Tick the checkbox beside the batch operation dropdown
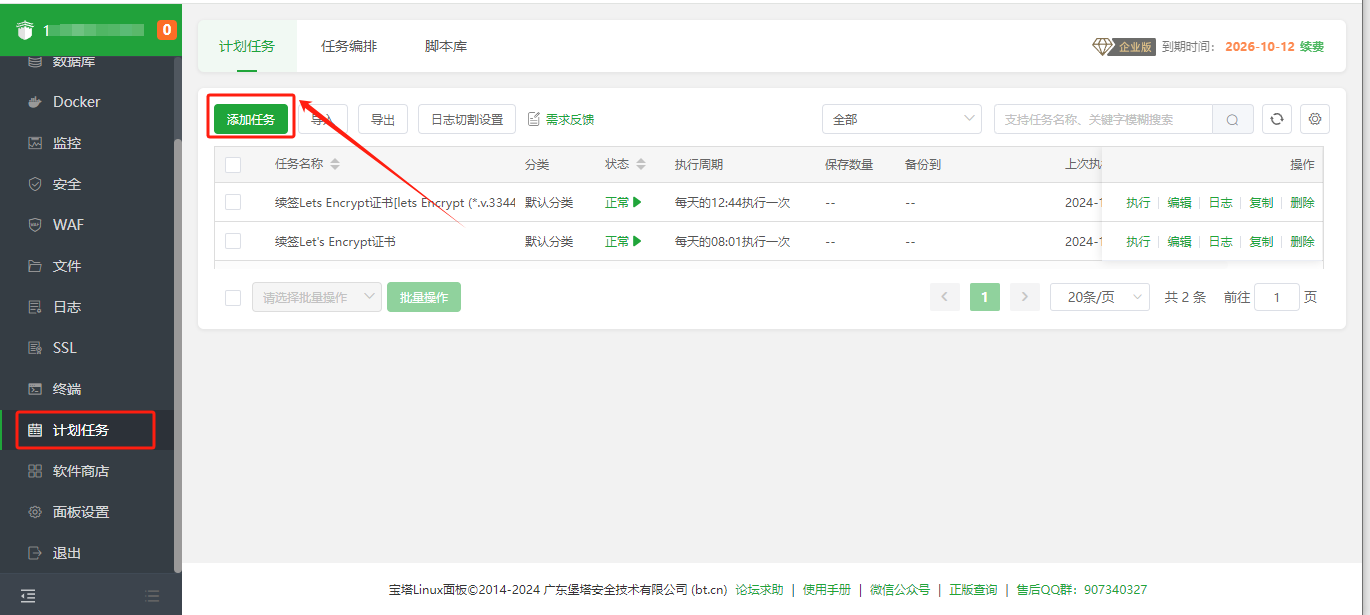Screen dimensions: 1370x615 [233, 297]
